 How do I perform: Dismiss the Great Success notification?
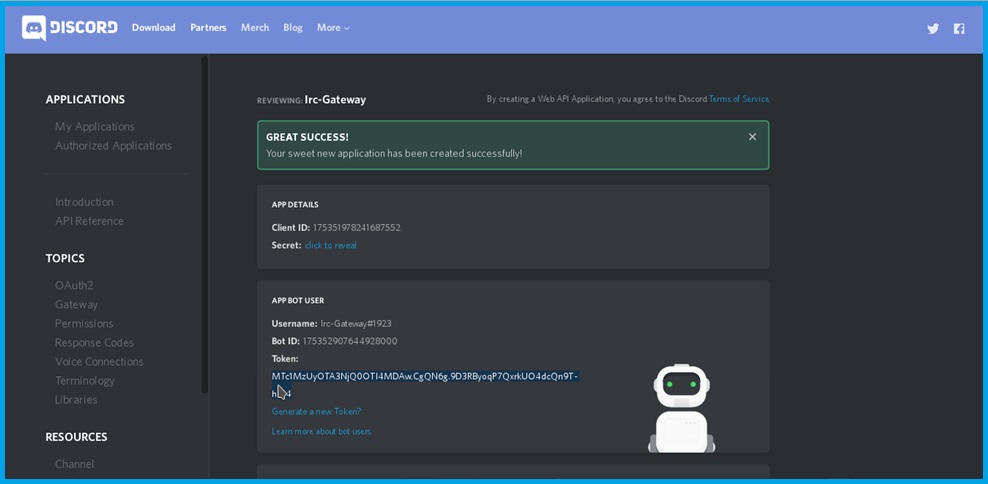click(752, 137)
